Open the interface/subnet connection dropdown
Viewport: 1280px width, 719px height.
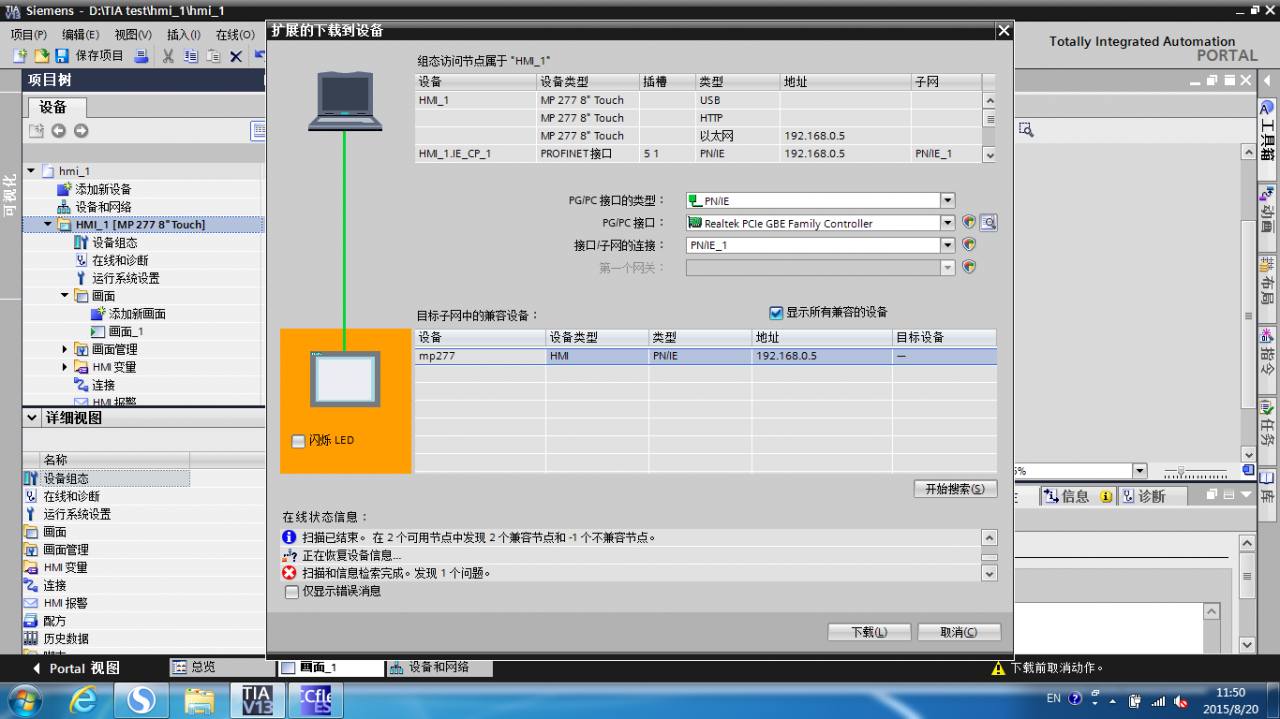948,245
